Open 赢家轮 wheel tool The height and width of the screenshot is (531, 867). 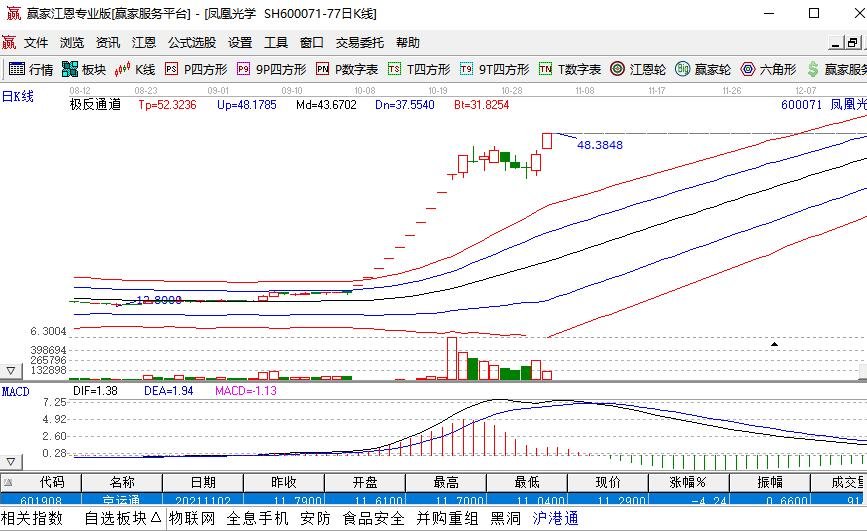click(x=703, y=69)
